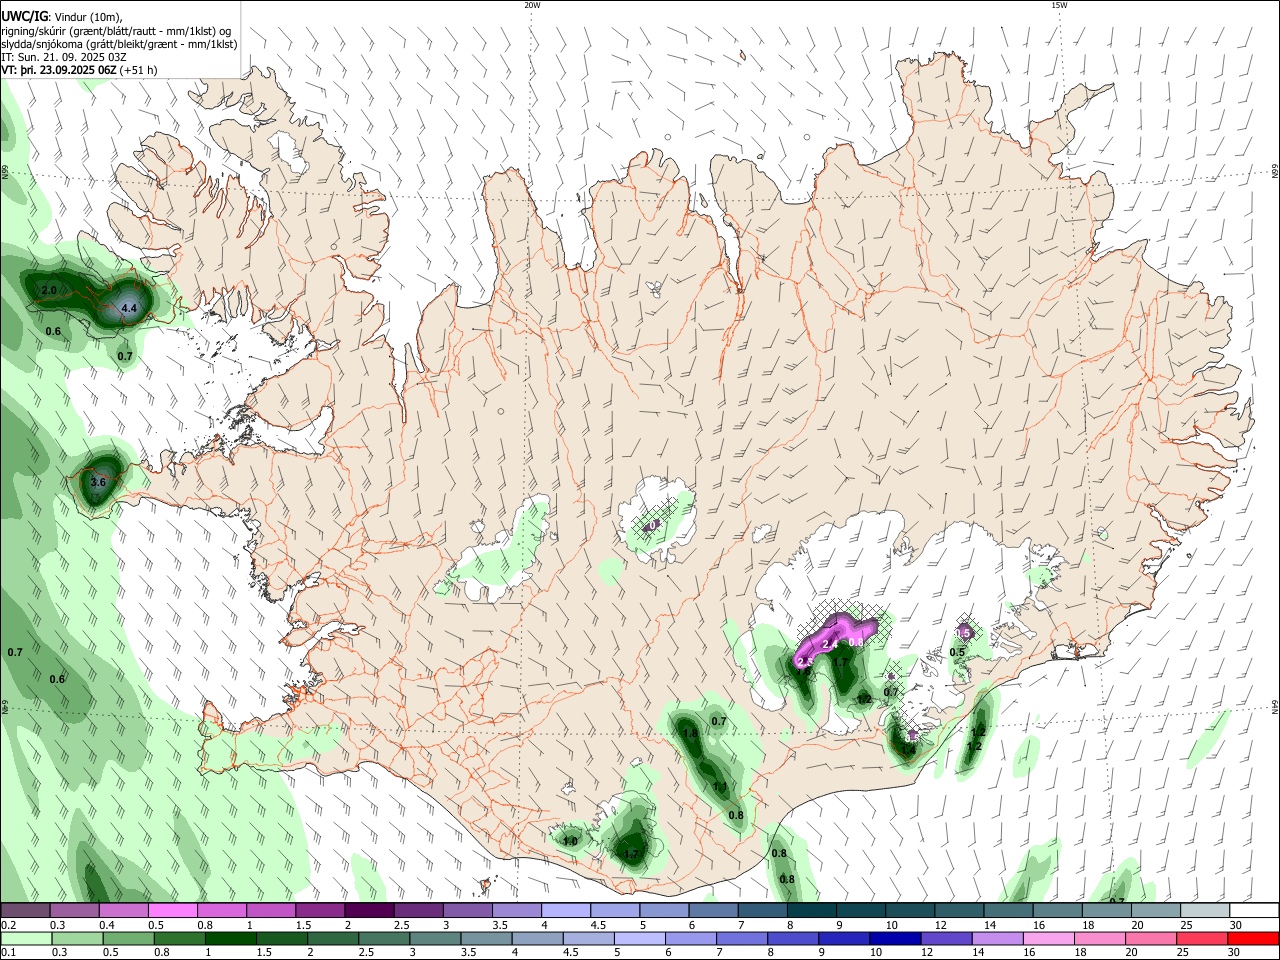Pick the lavender snow swatch between 4 and 4.5
Image resolution: width=1280 pixels, height=960 pixels.
(x=565, y=910)
